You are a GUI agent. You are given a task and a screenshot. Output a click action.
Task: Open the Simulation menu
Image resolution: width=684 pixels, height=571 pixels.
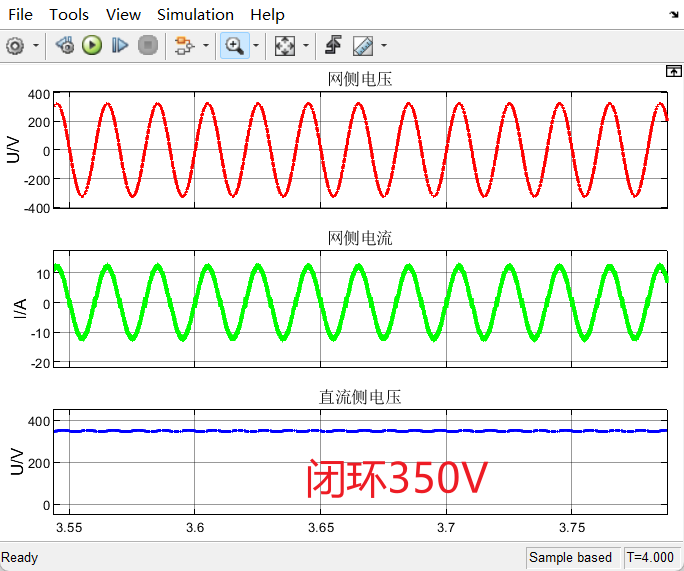point(195,14)
